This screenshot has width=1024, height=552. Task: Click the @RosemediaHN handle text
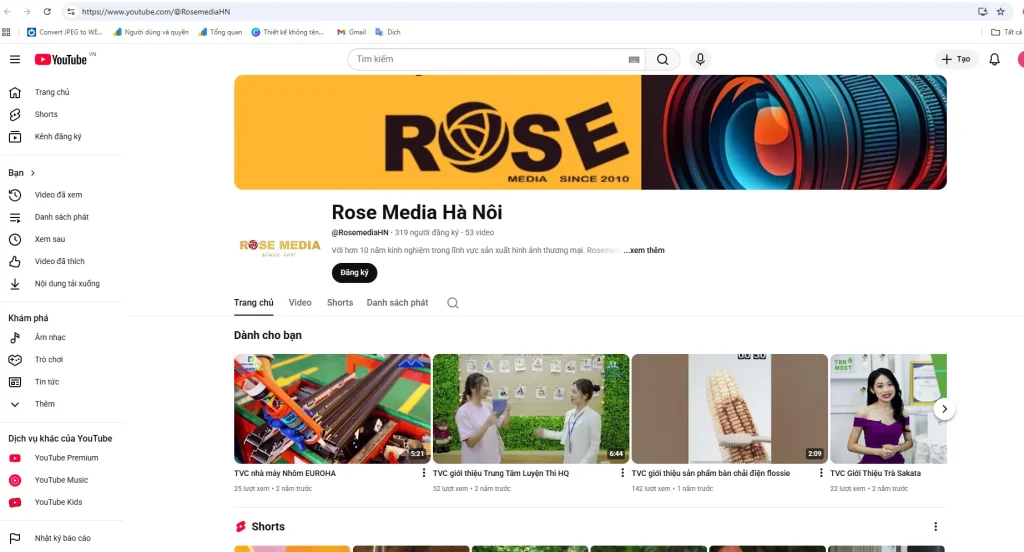360,233
